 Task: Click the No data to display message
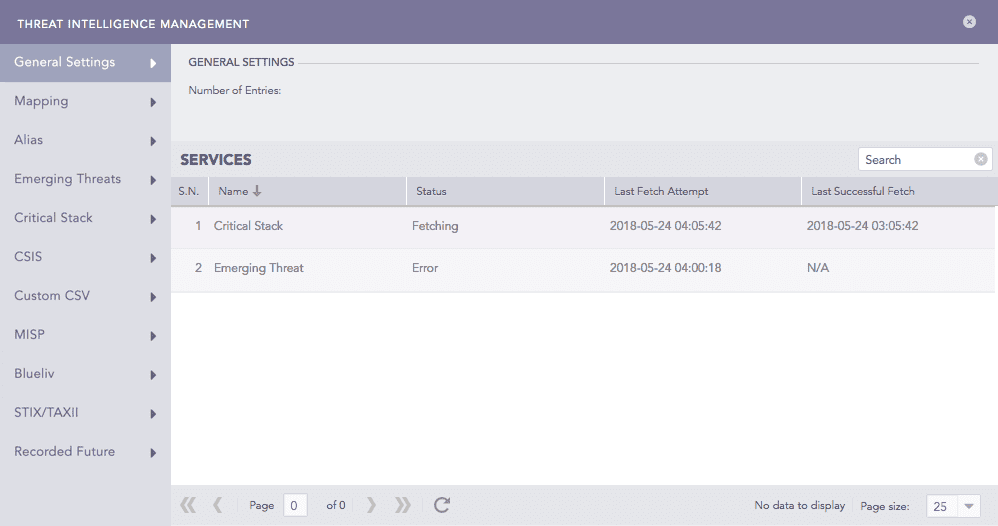coord(799,506)
